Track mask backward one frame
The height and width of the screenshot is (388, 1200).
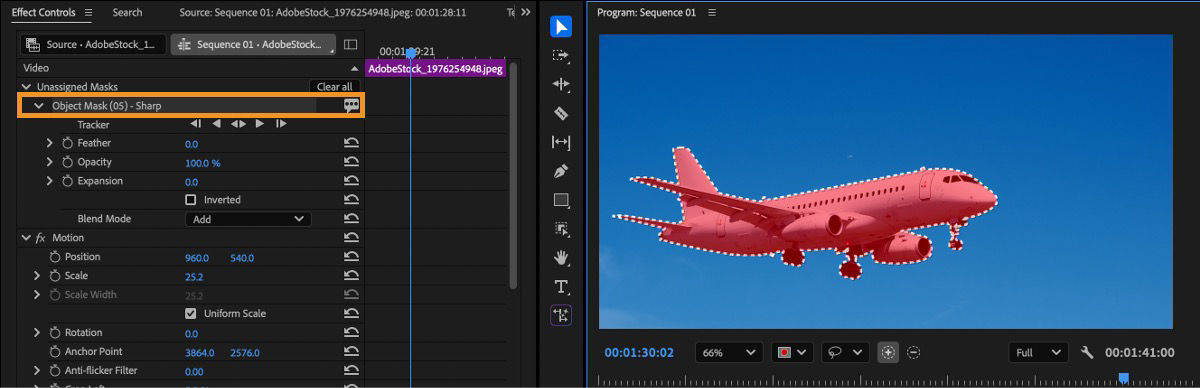(196, 124)
